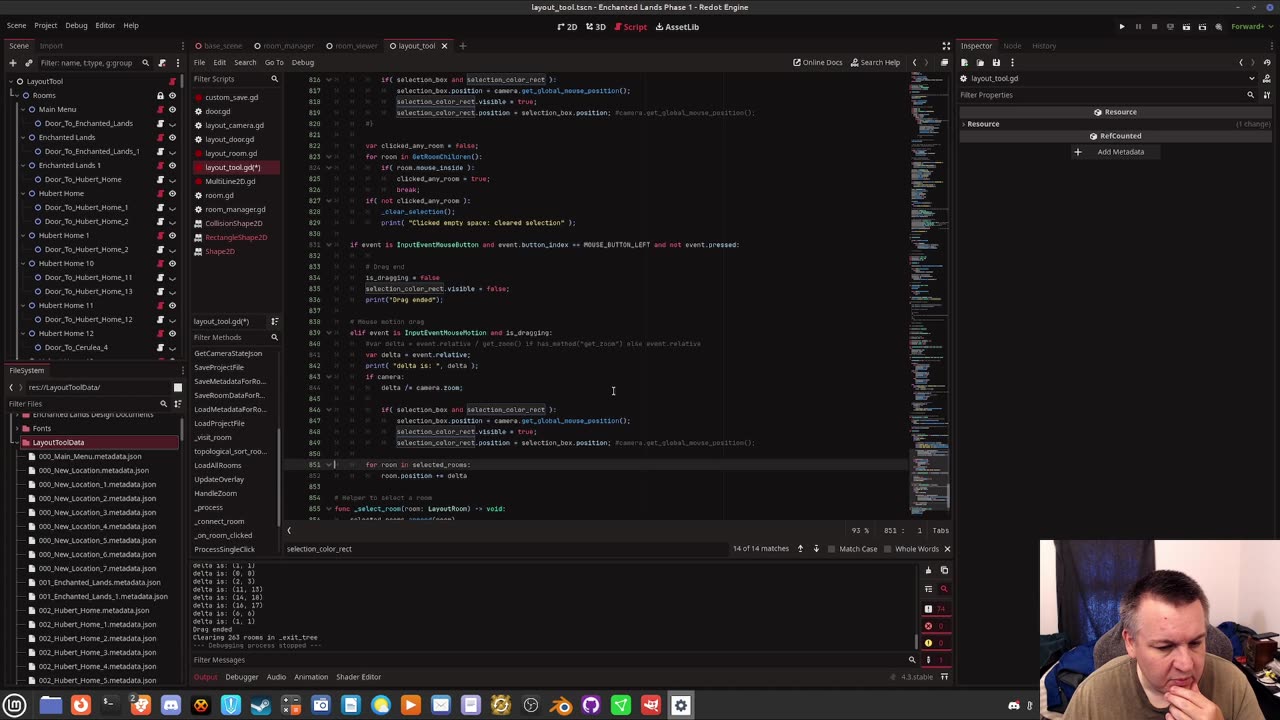Go to next search match arrow
The image size is (1280, 720).
click(816, 549)
